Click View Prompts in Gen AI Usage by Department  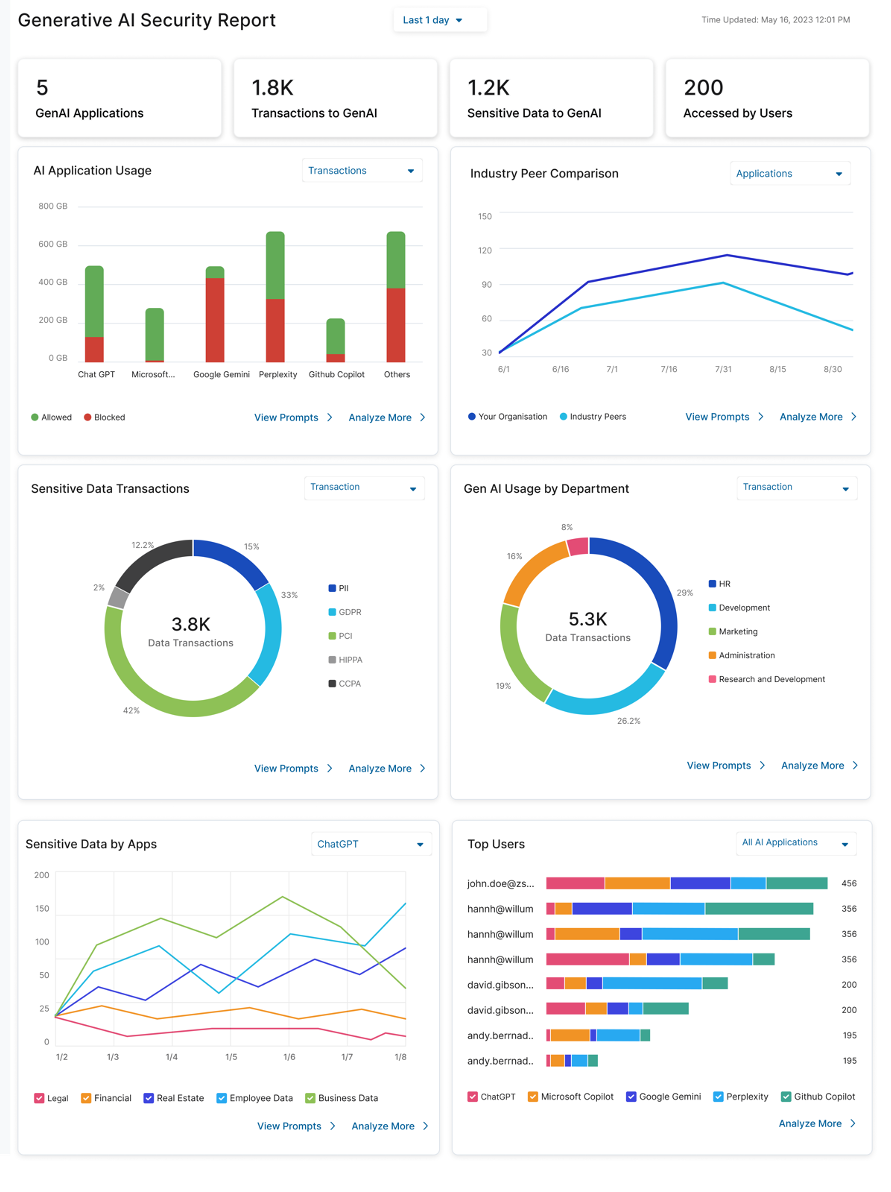[726, 766]
